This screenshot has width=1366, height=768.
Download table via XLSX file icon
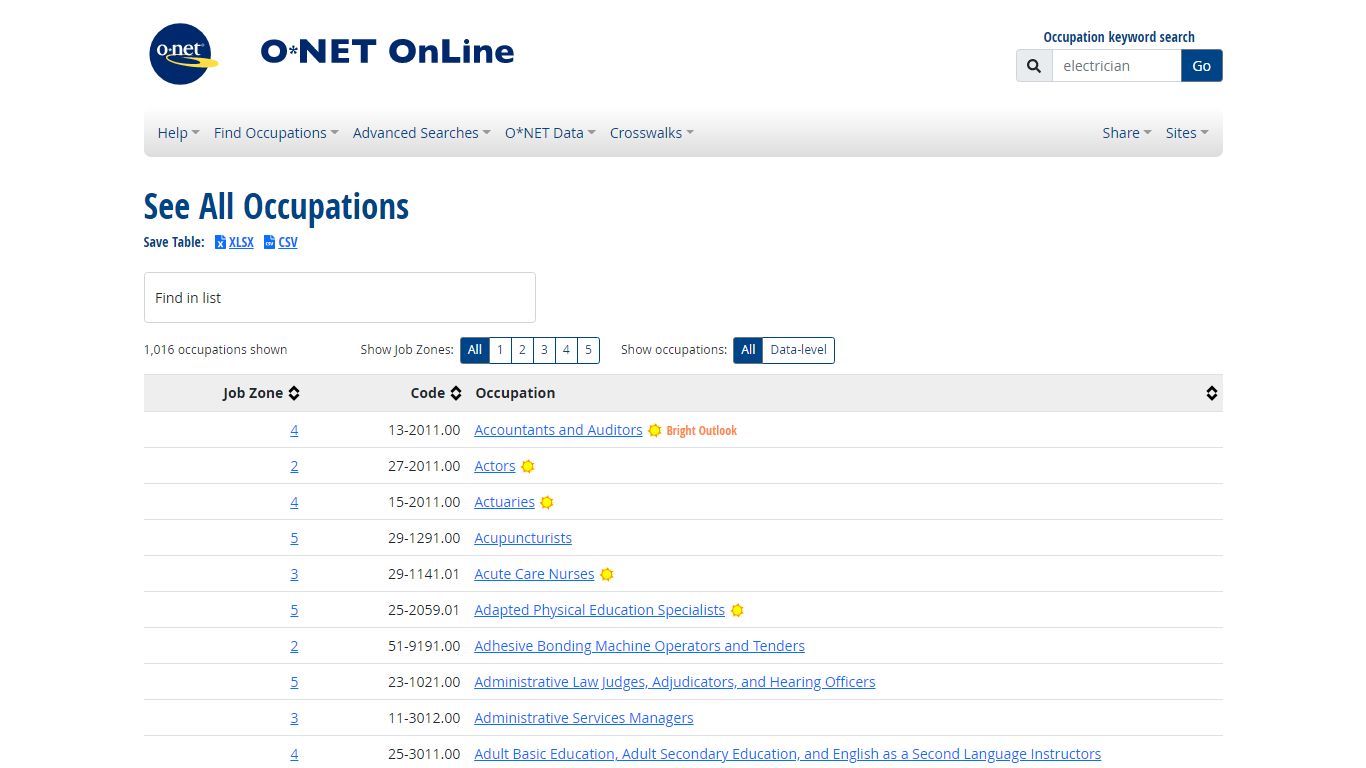tap(220, 242)
